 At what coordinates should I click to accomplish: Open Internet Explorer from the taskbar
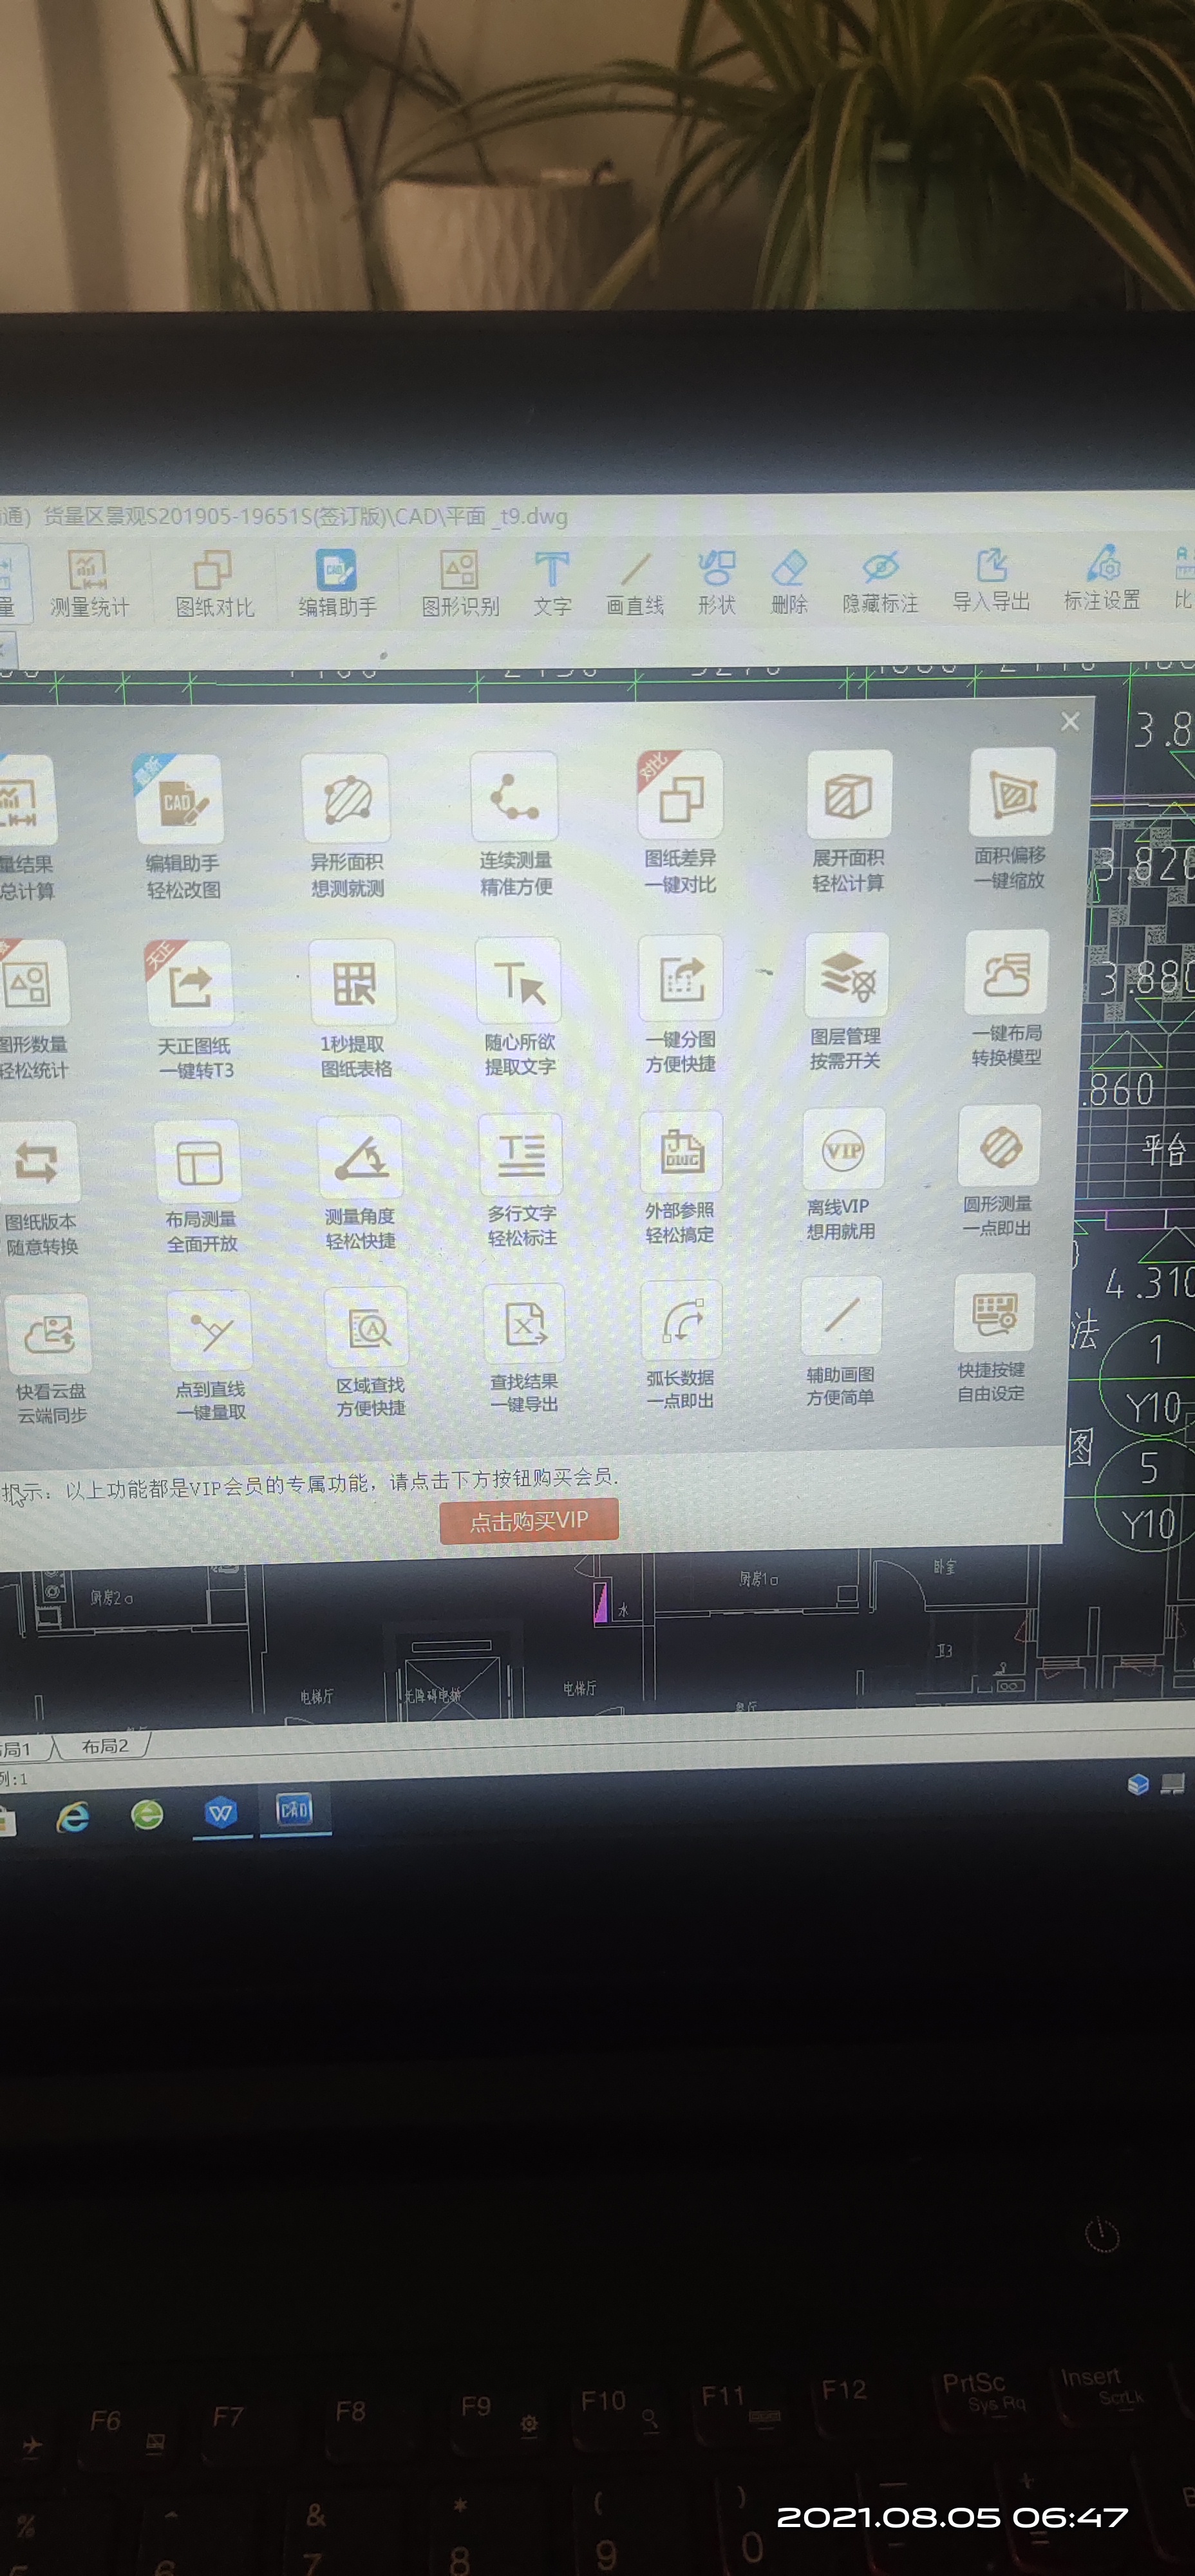73,1816
